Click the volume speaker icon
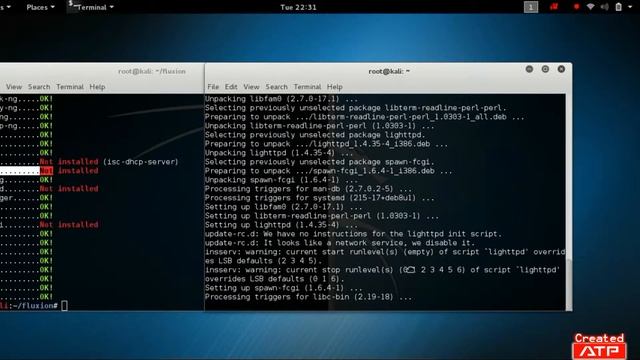Viewport: 640px width, 360px height. [x=604, y=7]
